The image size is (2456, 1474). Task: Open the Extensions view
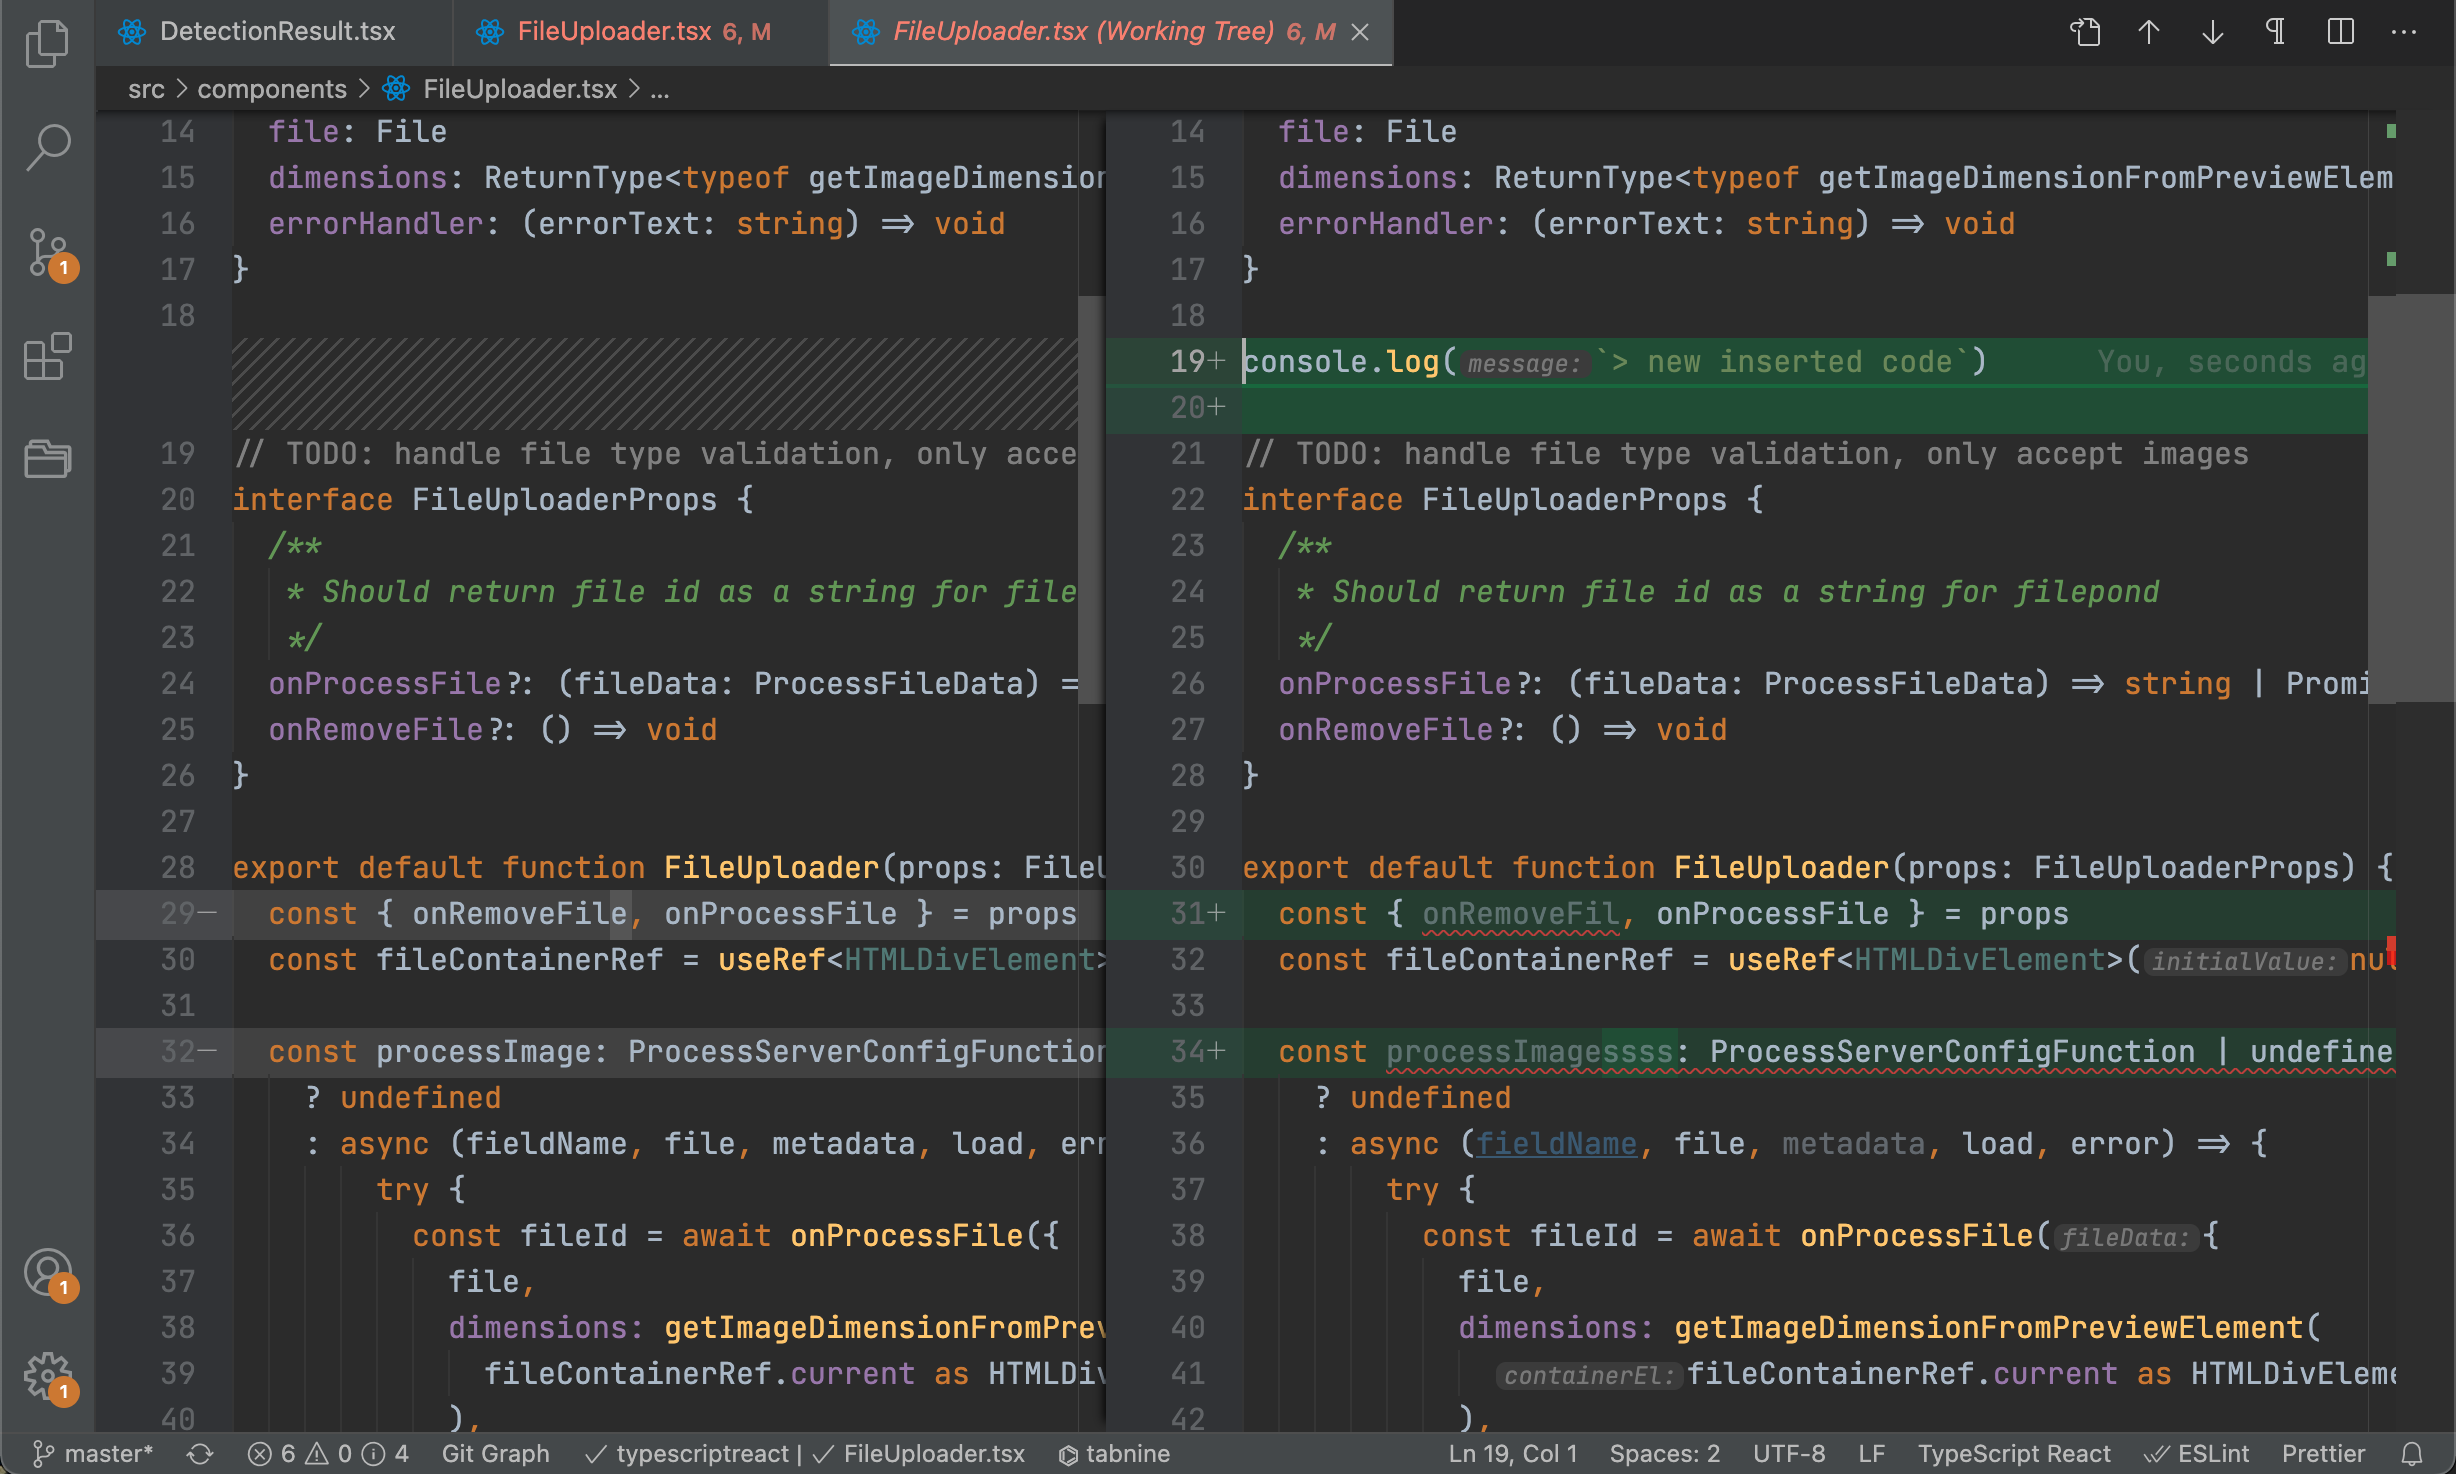pyautogui.click(x=47, y=357)
